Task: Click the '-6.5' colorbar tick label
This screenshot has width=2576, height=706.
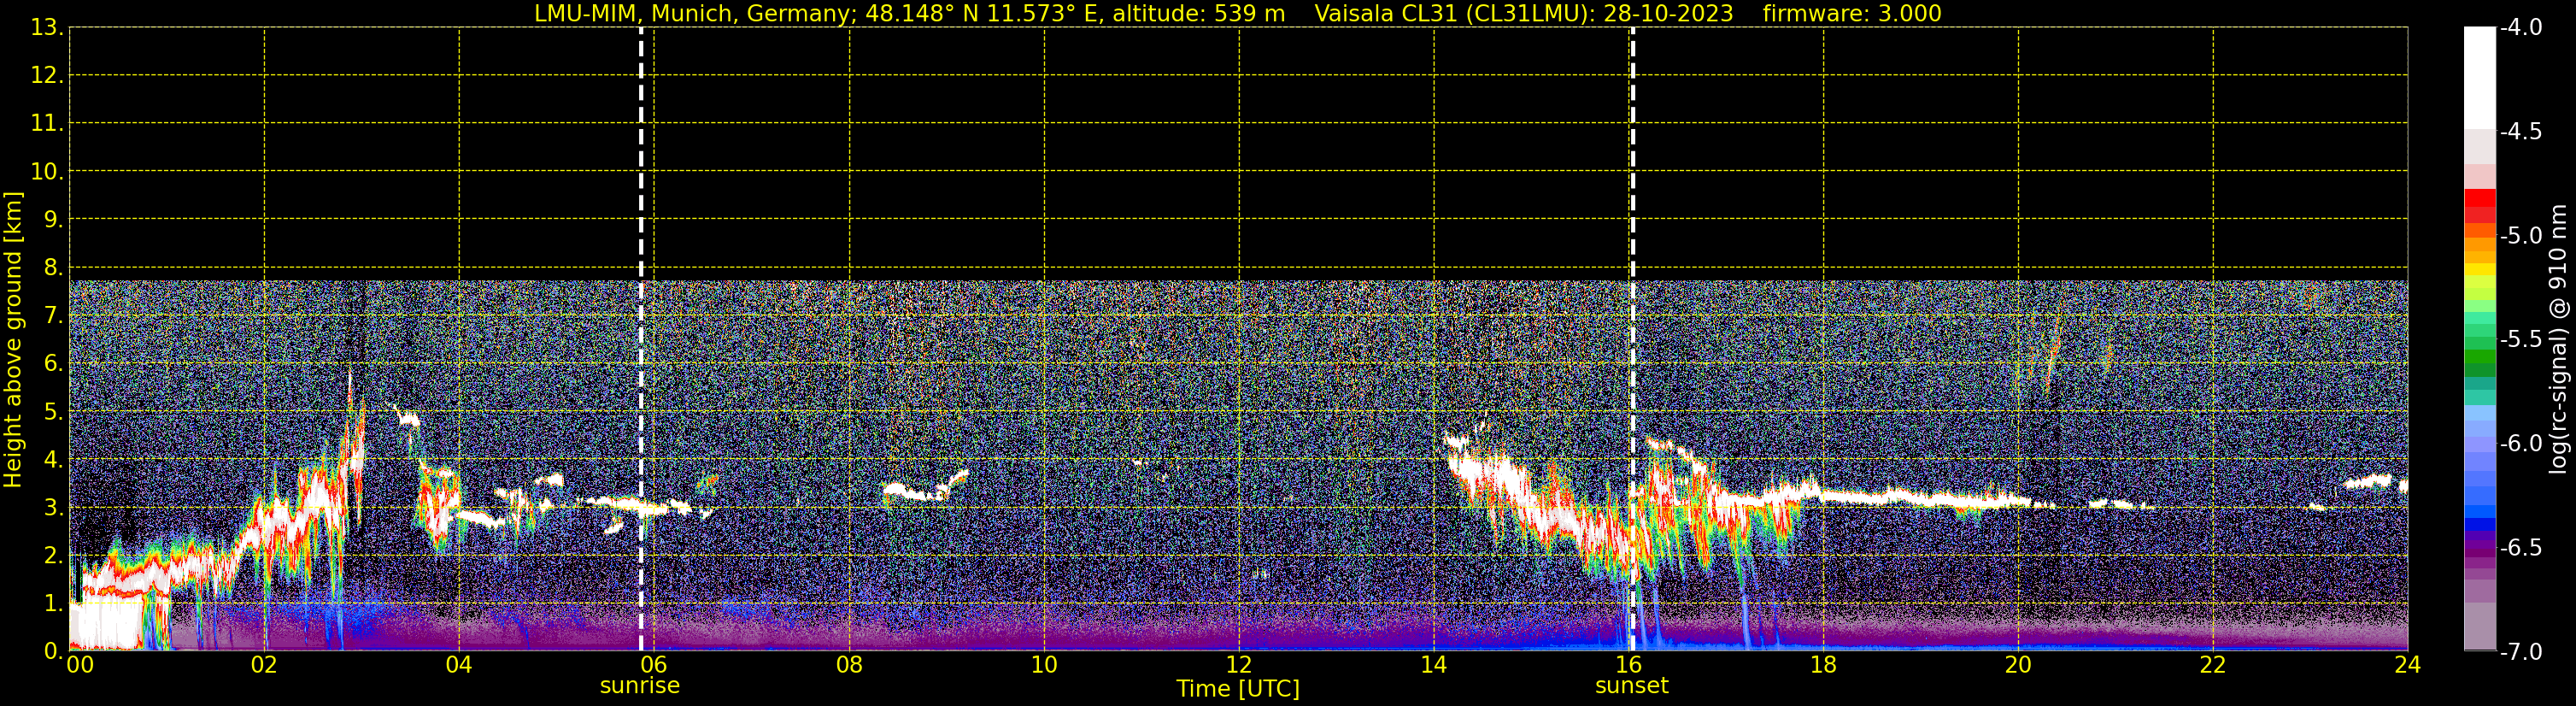Action: [x=2520, y=548]
